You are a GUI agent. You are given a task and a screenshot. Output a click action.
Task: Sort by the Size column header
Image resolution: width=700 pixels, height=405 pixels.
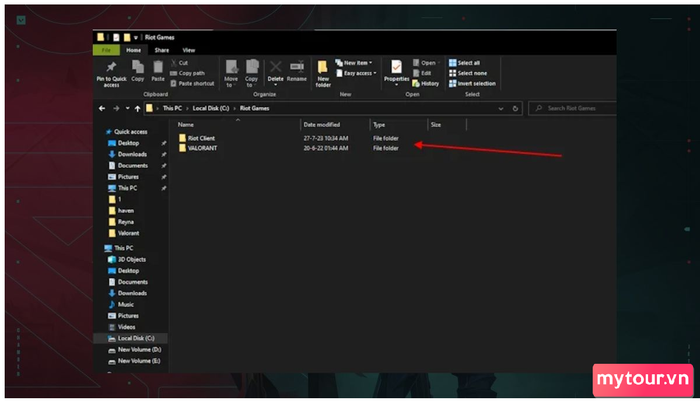(x=436, y=125)
